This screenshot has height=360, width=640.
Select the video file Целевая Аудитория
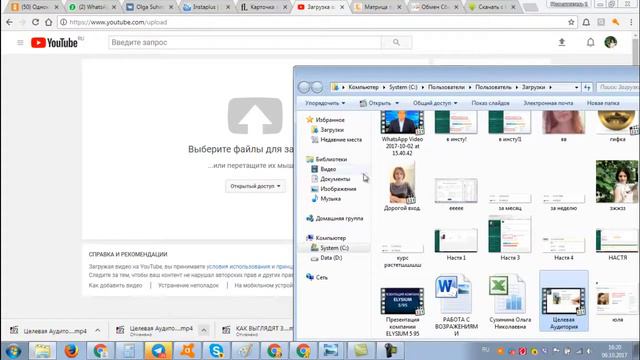click(564, 301)
